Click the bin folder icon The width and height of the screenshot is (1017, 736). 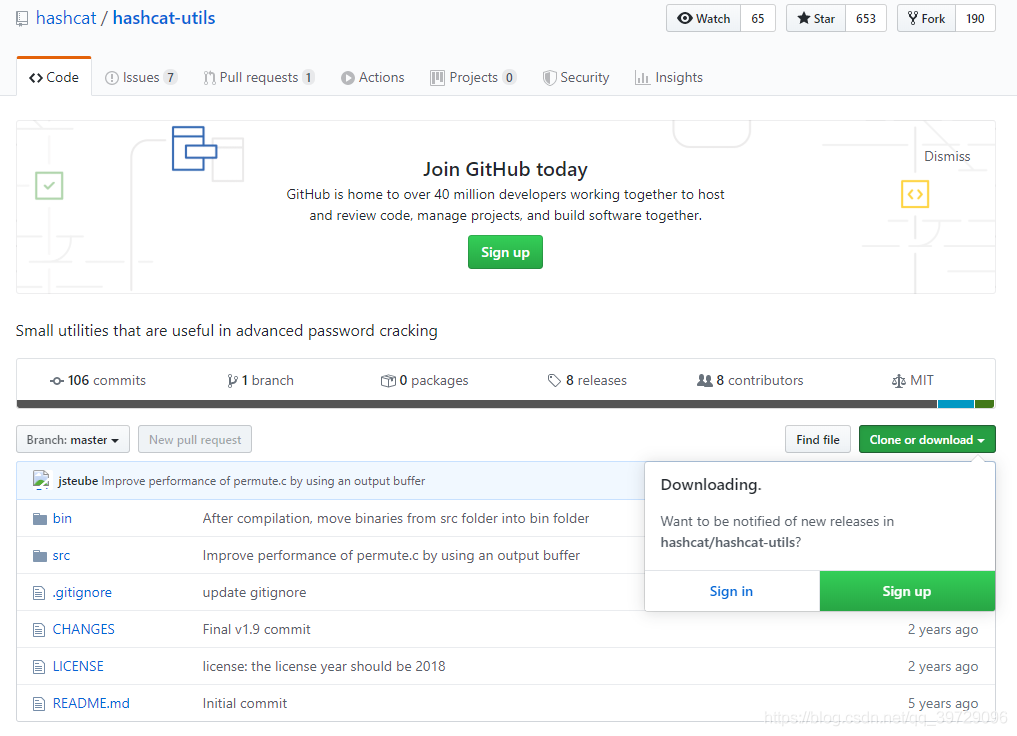(x=40, y=519)
